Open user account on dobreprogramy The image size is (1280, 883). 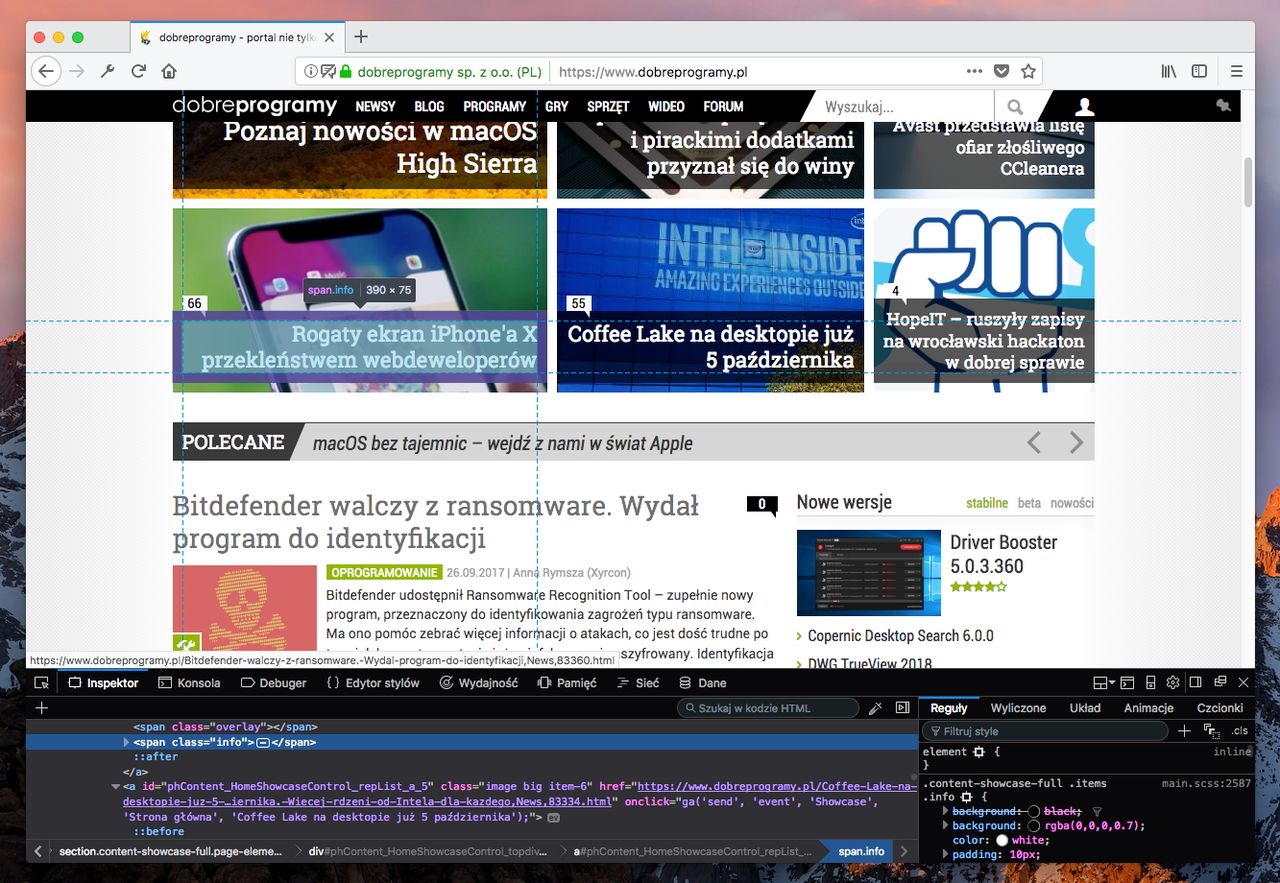tap(1084, 106)
